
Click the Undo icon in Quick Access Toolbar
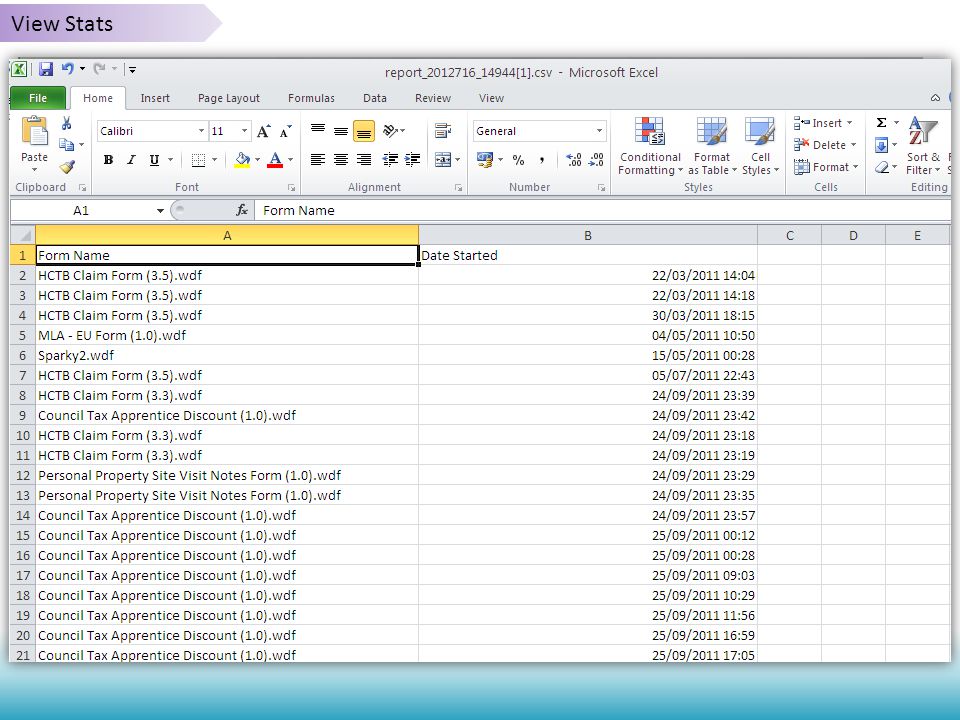click(x=67, y=69)
